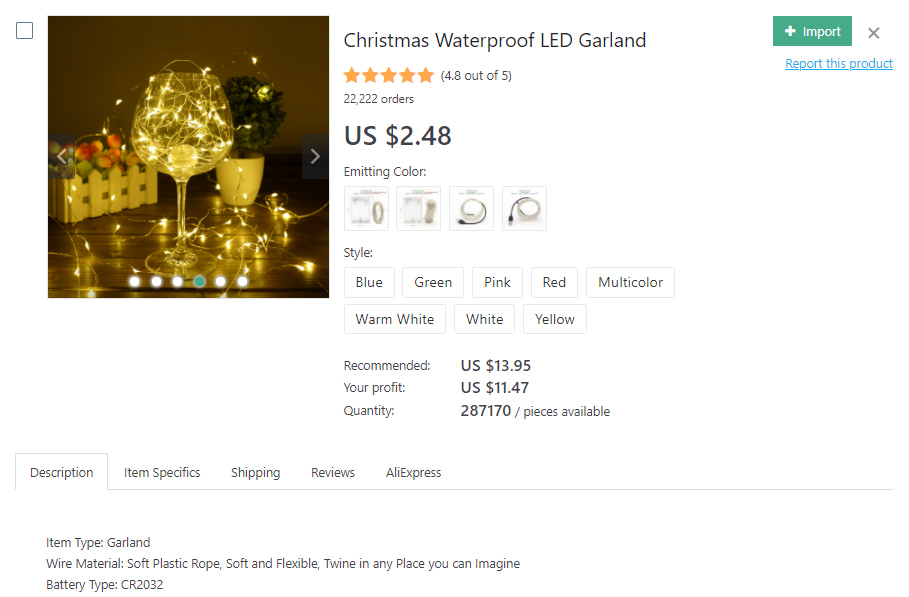Viewport: 909px width, 597px height.
Task: Choose the Warm White style option
Action: [x=395, y=320]
